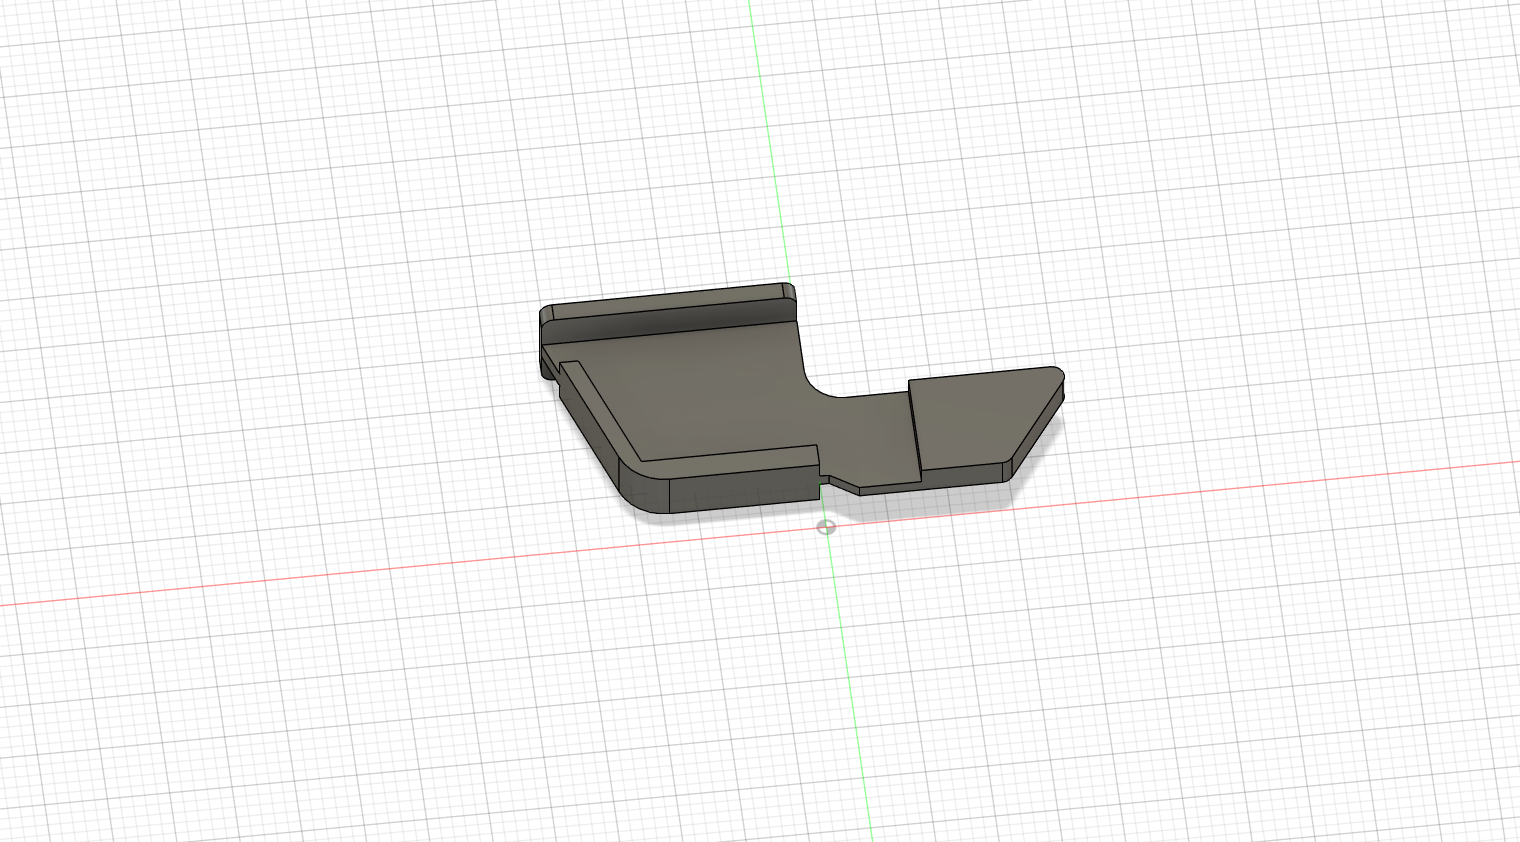
Task: Click the green Y axis line above model
Action: pos(768,140)
